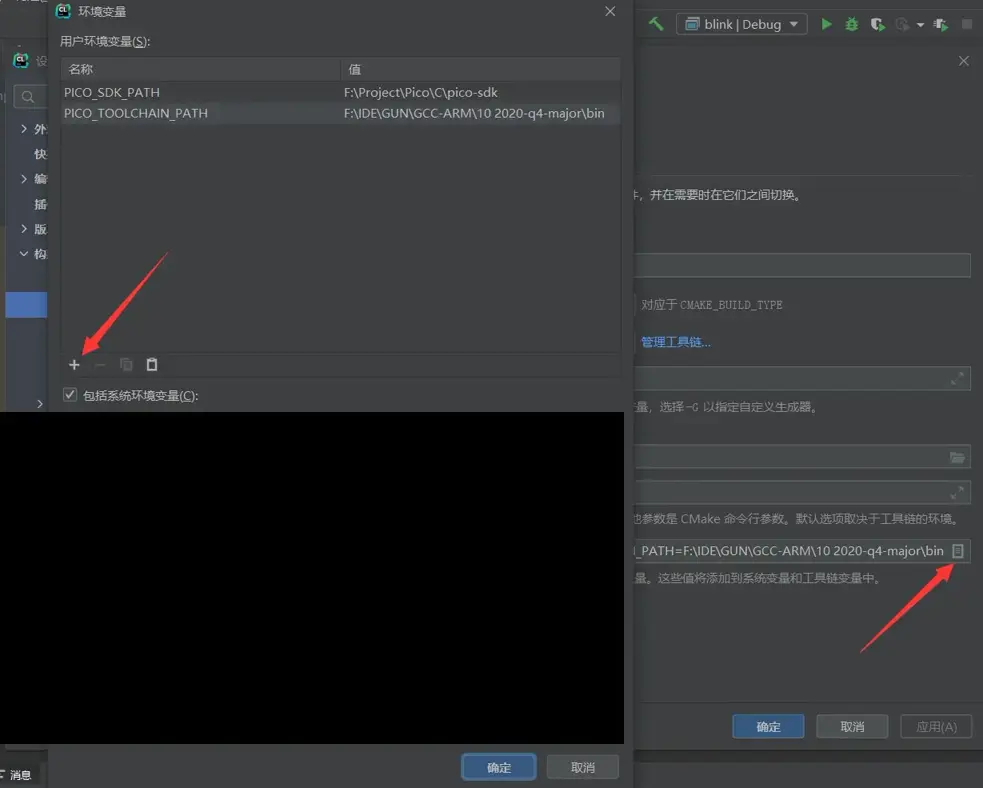Click the run with coverage icon
The height and width of the screenshot is (788, 983).
pyautogui.click(x=878, y=24)
